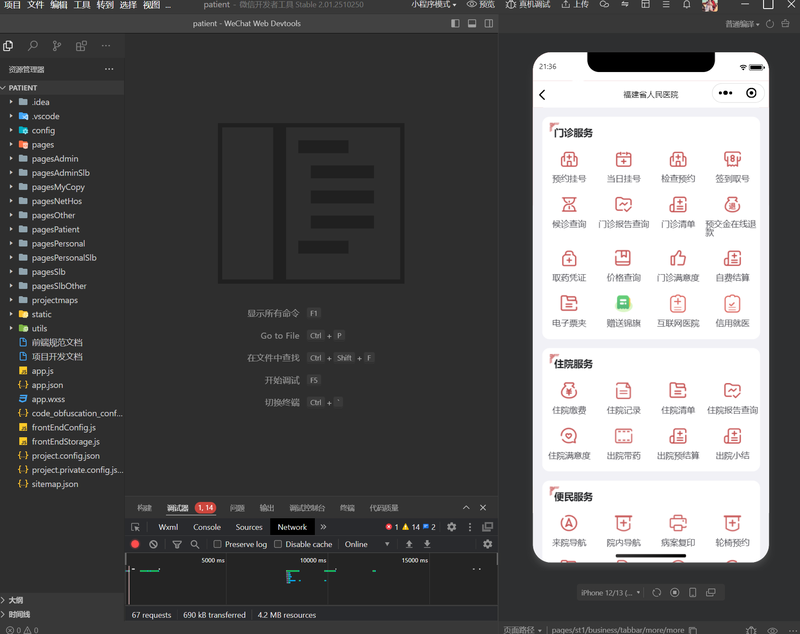Enable the Preserve log checkbox
The height and width of the screenshot is (634, 800).
(x=217, y=544)
